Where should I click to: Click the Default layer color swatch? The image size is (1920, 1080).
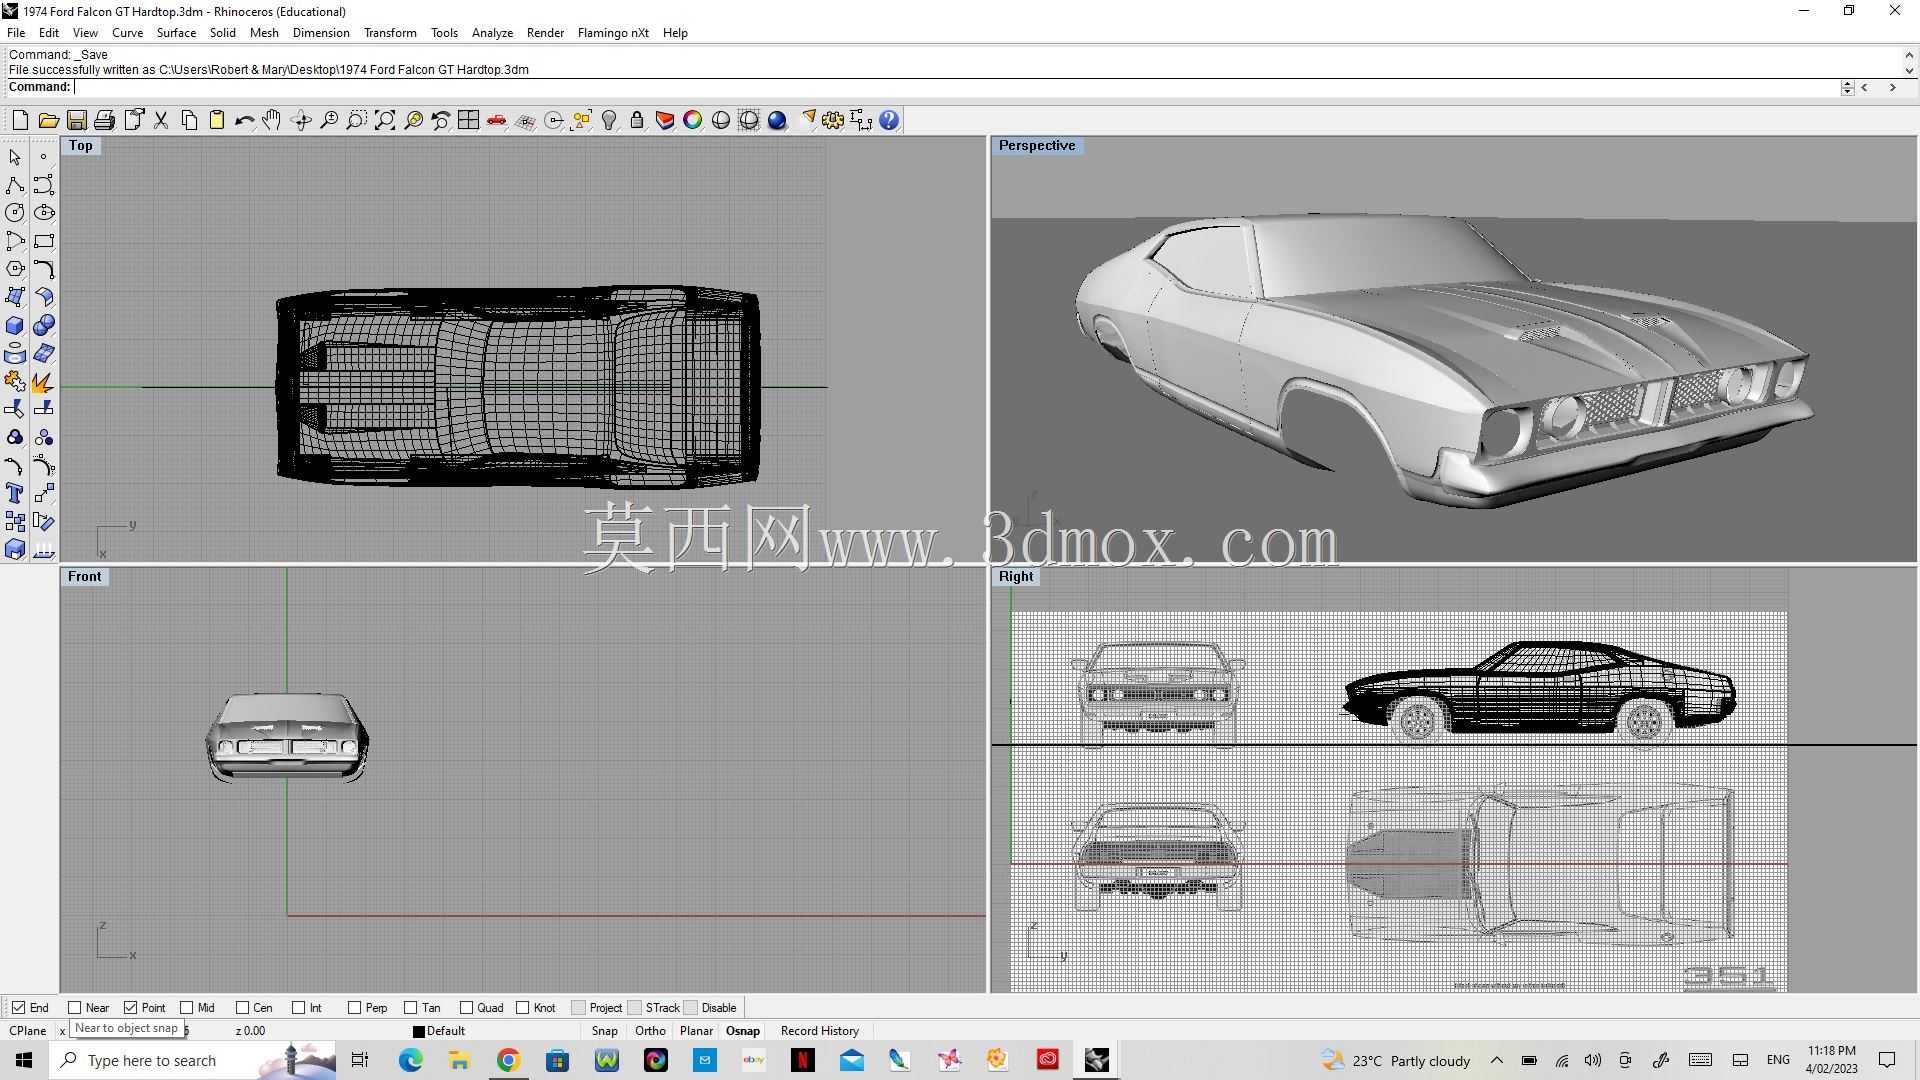coord(419,1032)
